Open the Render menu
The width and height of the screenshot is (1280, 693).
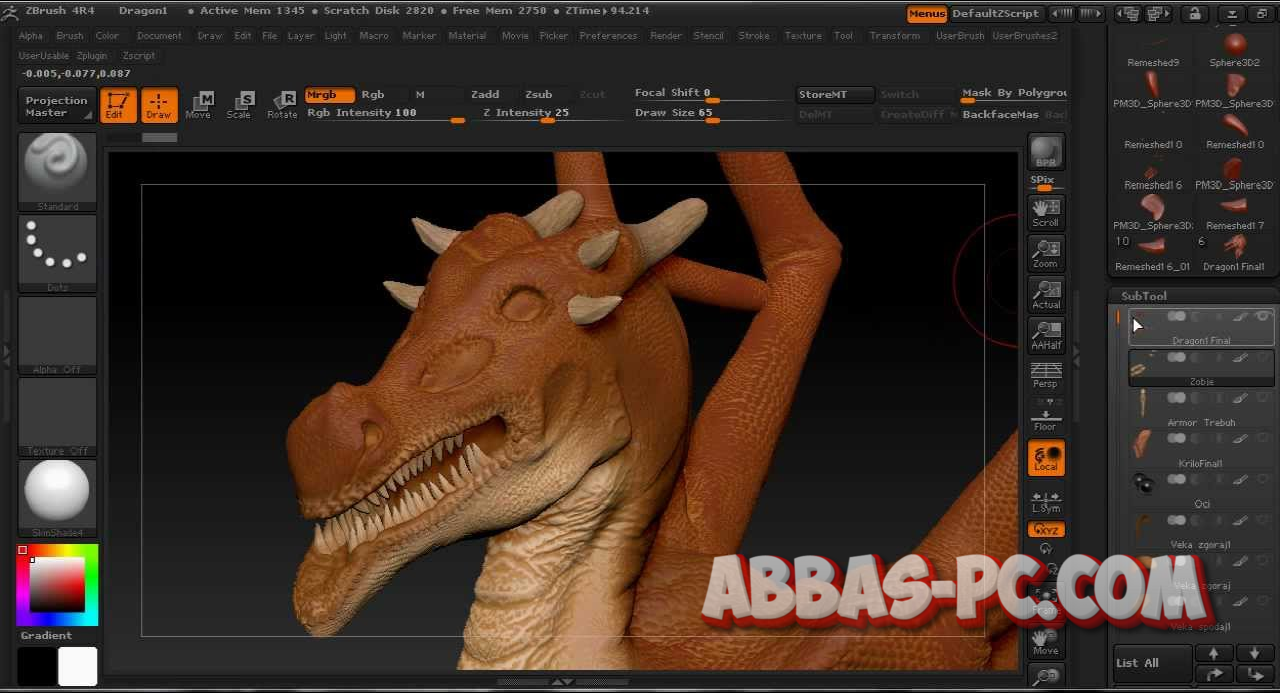(665, 35)
